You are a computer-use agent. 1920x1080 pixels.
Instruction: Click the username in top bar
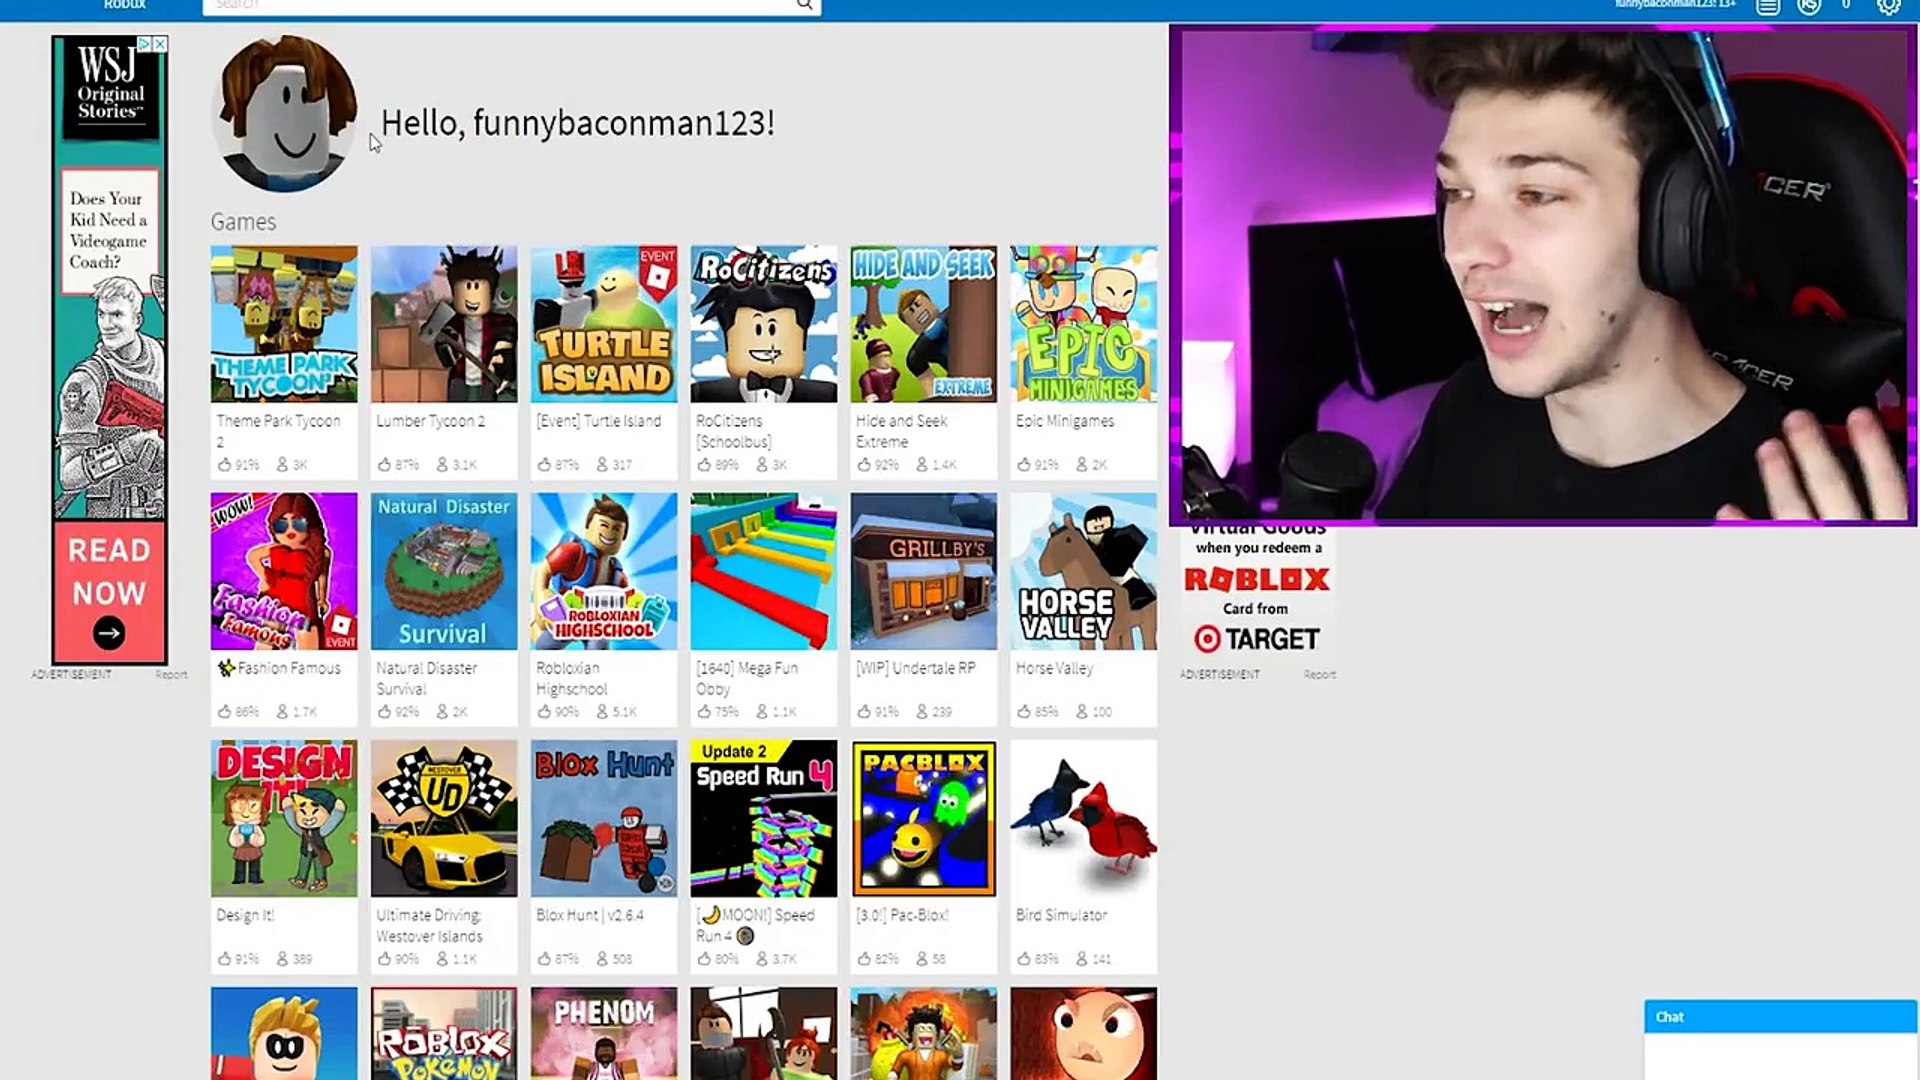coord(1674,5)
